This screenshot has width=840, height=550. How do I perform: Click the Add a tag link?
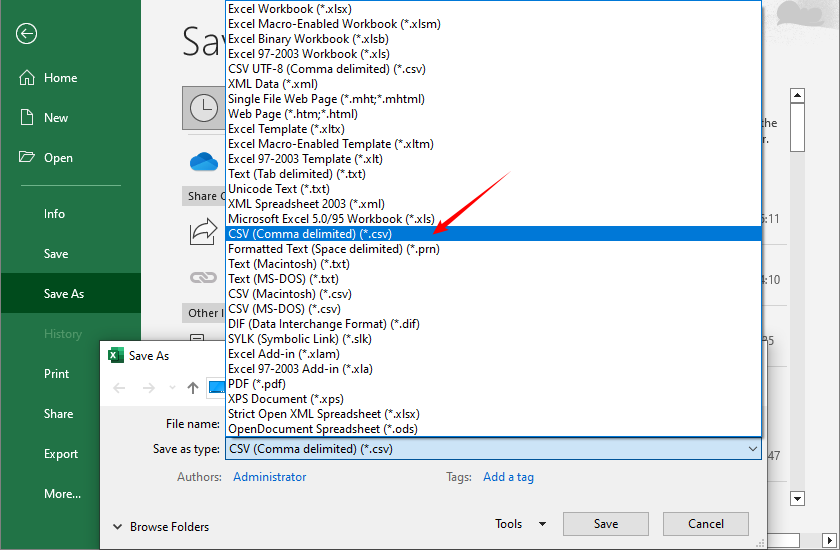508,477
